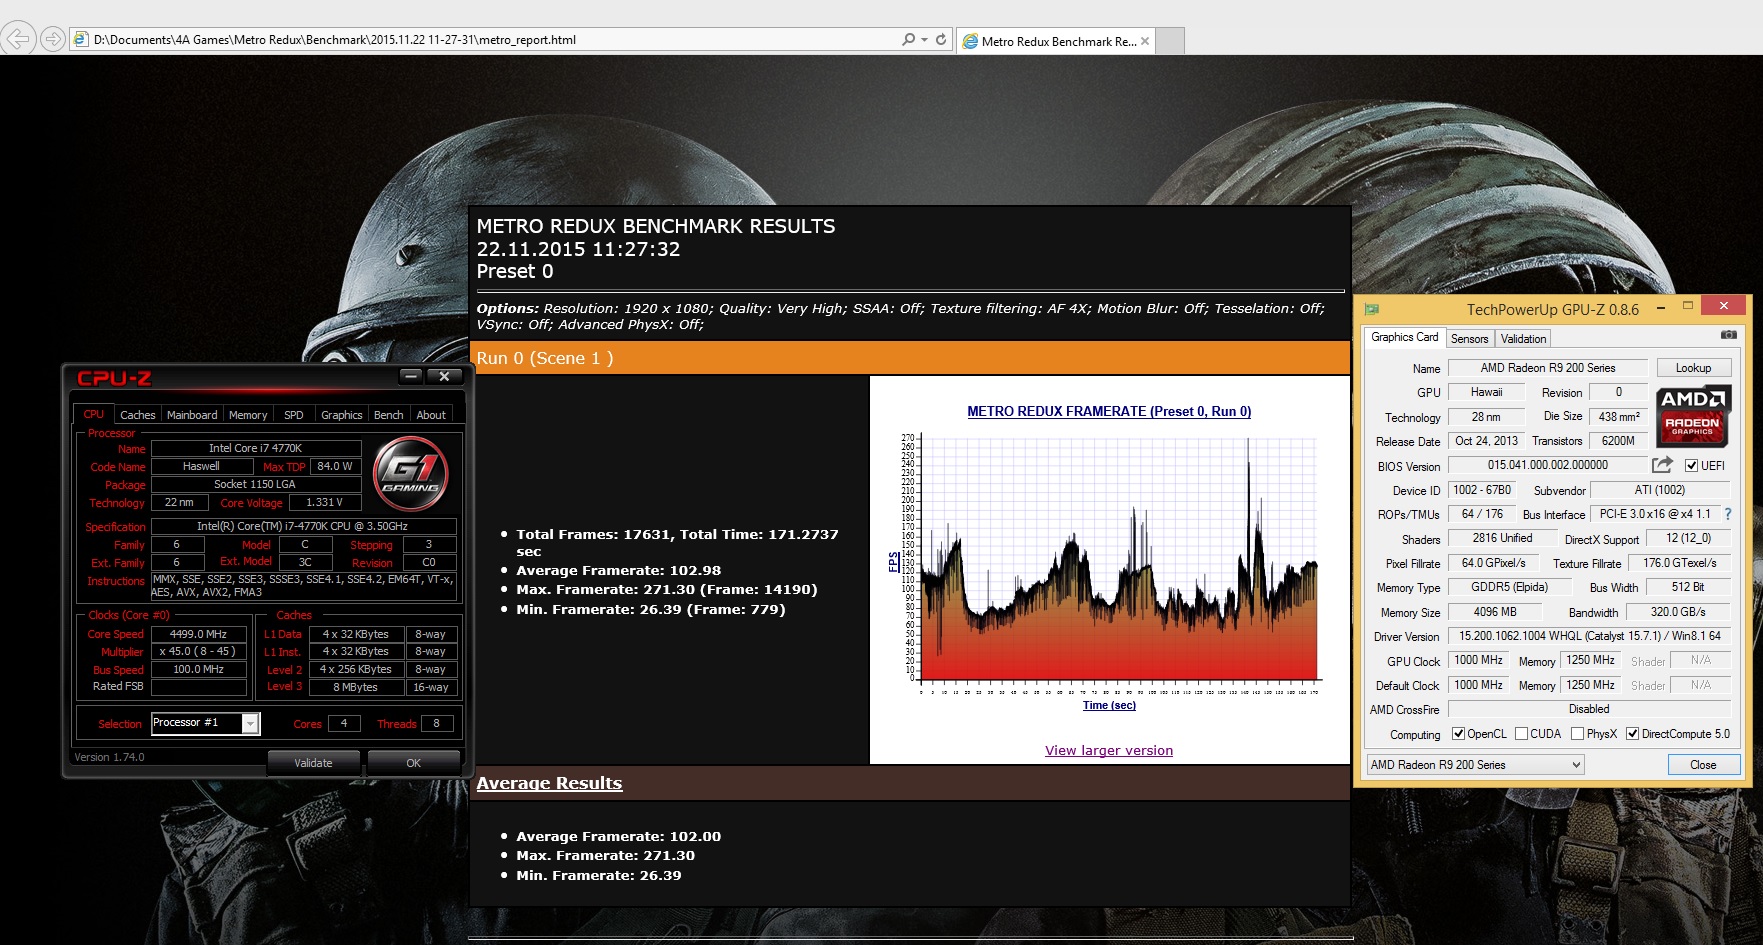Click the page icon in the address bar
The width and height of the screenshot is (1763, 945).
(x=81, y=40)
